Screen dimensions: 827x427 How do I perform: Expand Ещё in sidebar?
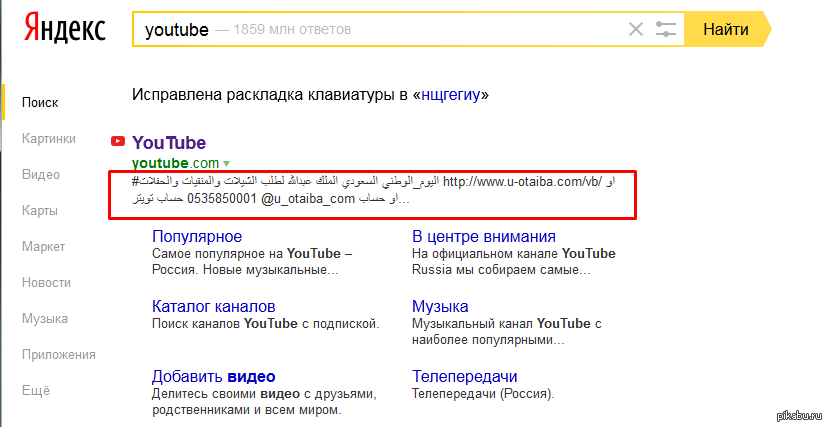tap(36, 391)
